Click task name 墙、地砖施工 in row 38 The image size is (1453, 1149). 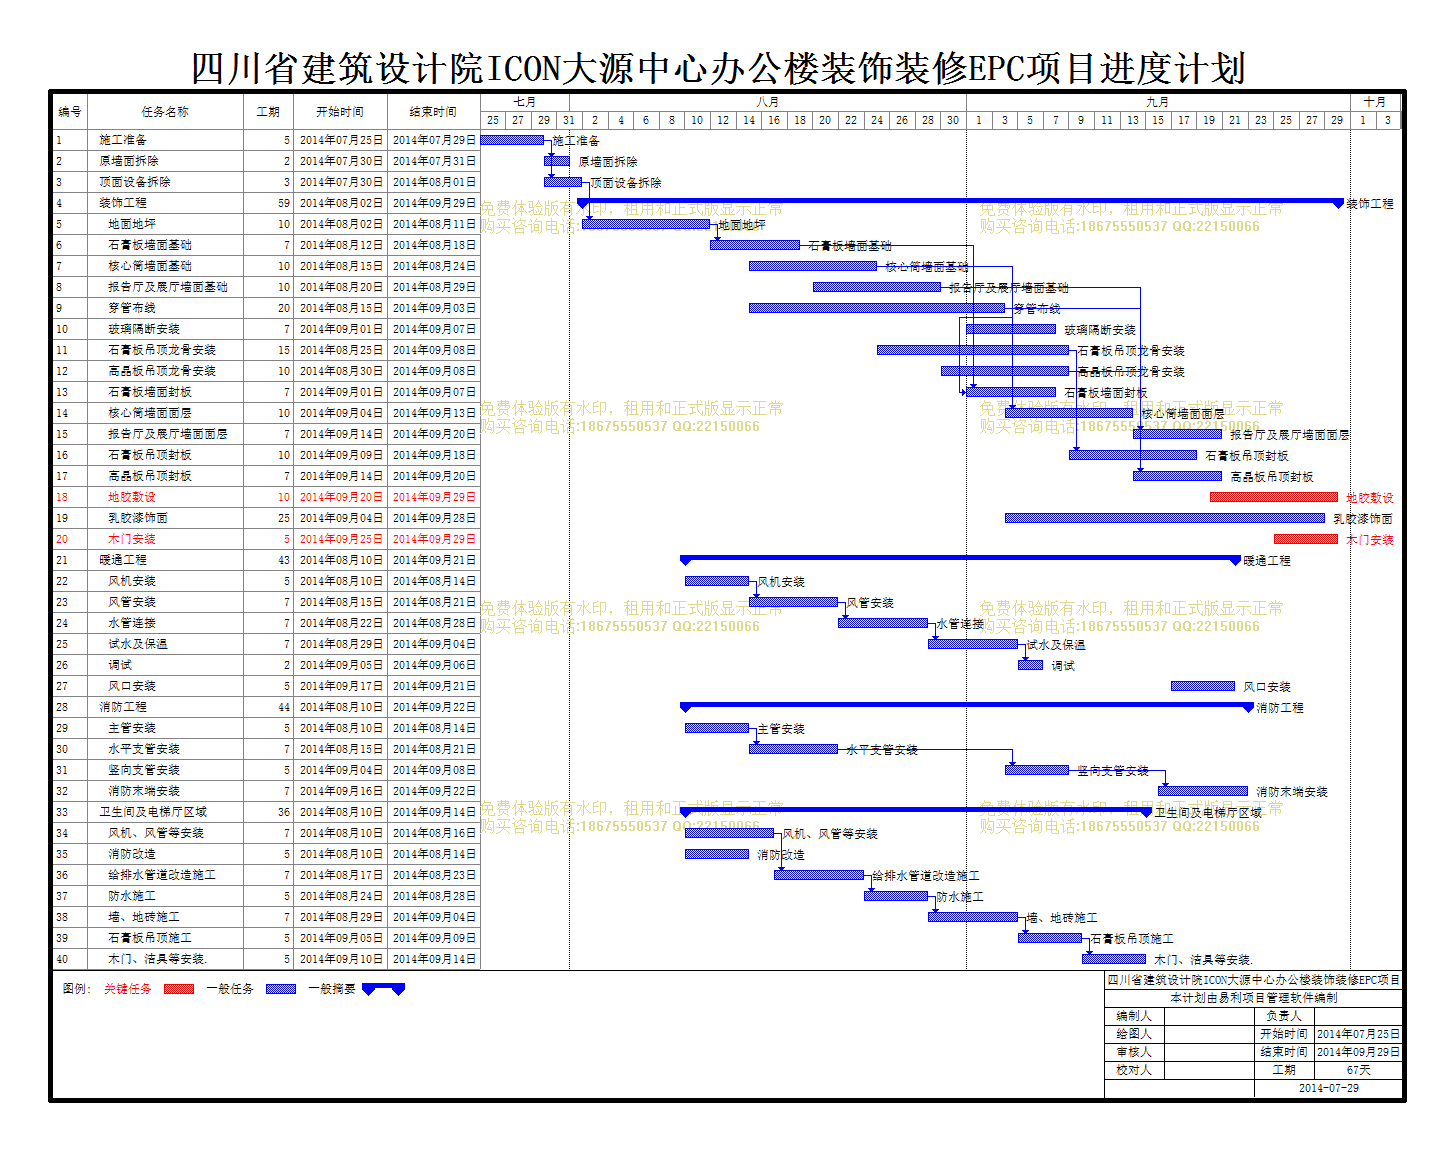pyautogui.click(x=144, y=917)
